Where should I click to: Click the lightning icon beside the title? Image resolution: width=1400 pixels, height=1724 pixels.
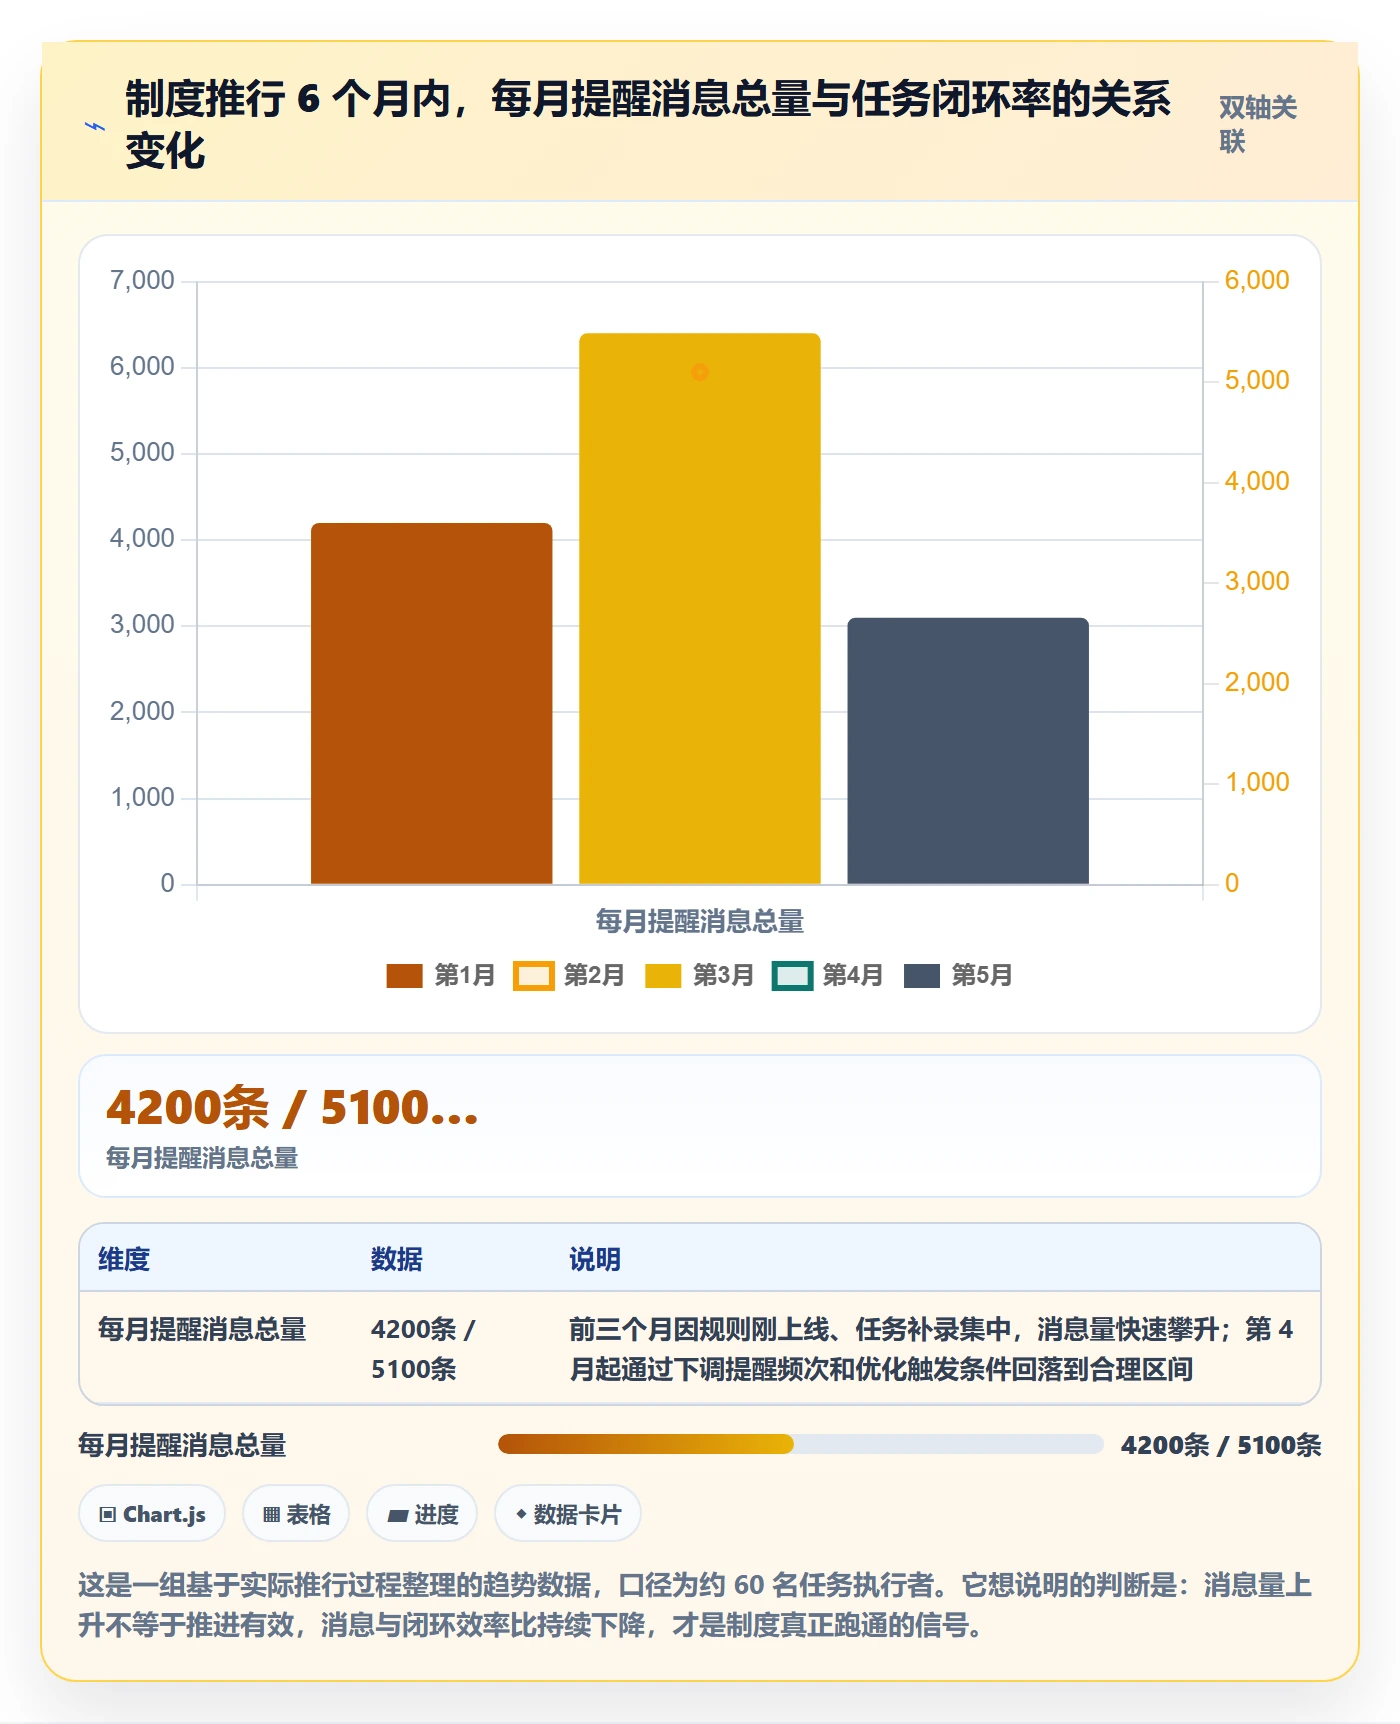[x=95, y=126]
